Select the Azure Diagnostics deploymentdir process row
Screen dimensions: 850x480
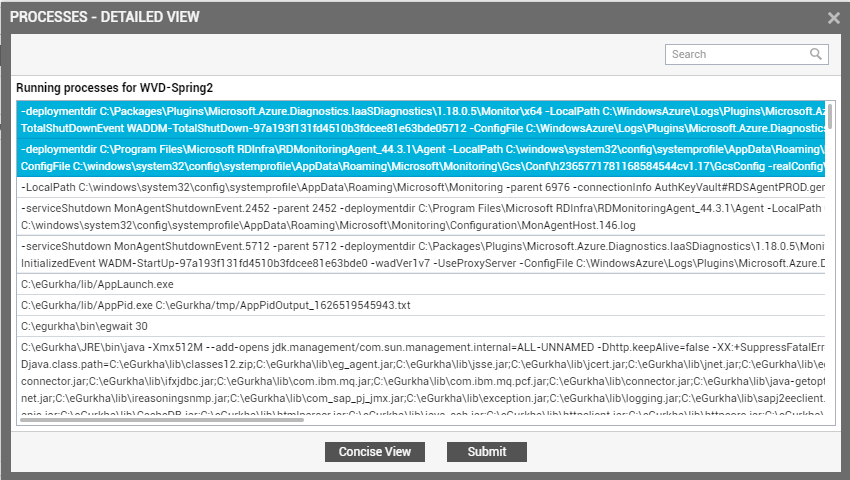pyautogui.click(x=421, y=120)
